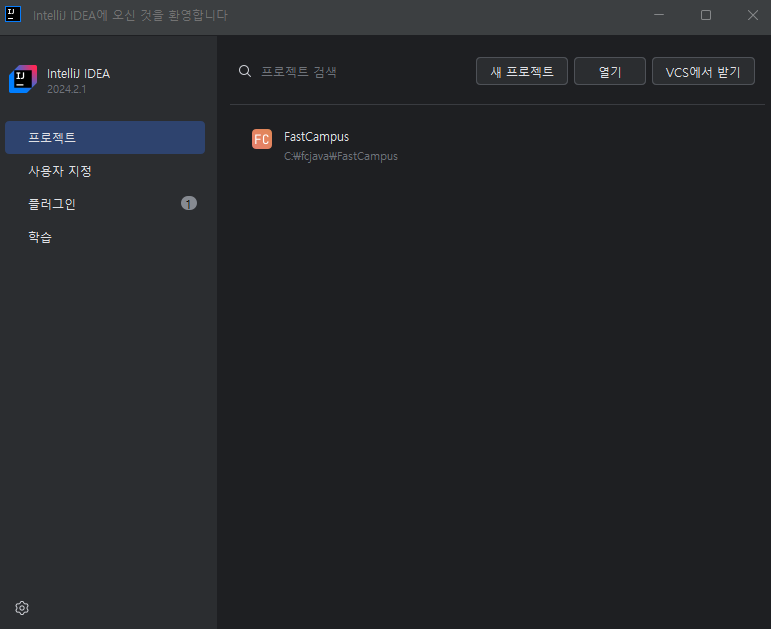Click the FC project icon for FastCampus
The width and height of the screenshot is (771, 629).
coord(262,139)
